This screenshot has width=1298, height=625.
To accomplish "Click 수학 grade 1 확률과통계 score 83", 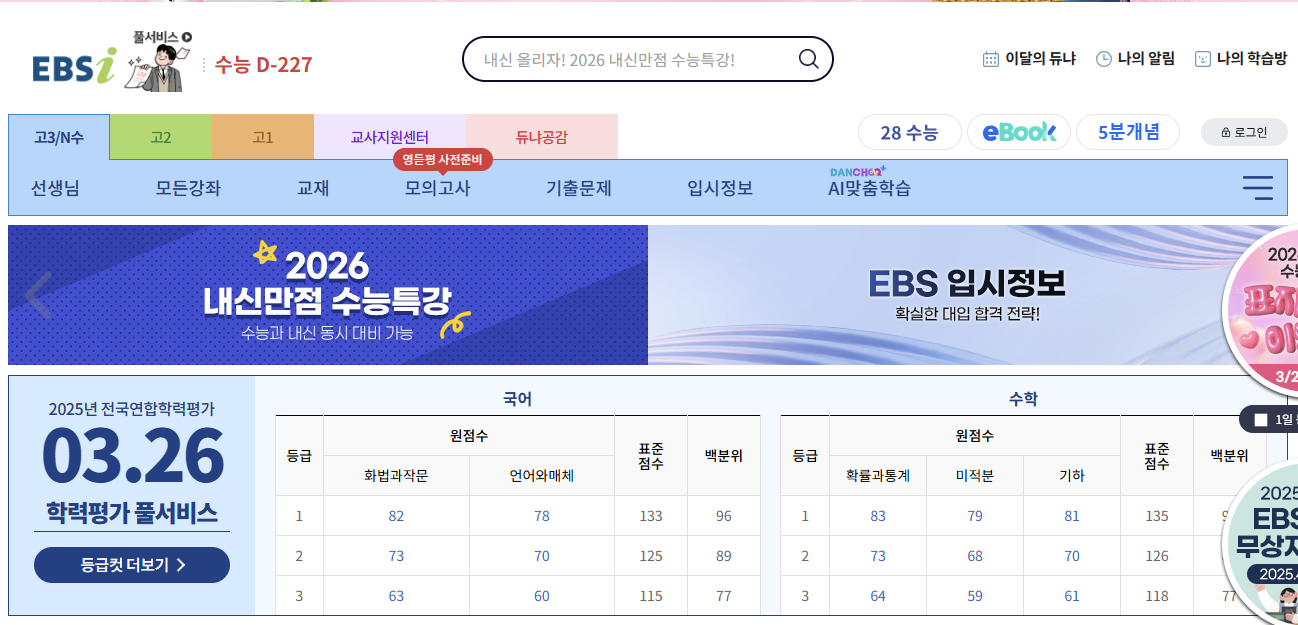I will [x=878, y=516].
